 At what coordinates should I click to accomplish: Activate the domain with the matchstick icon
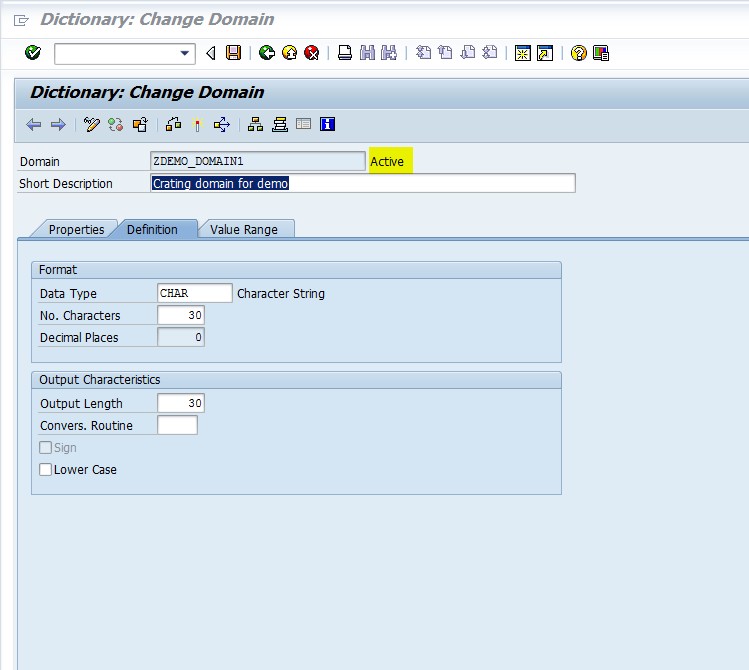tap(197, 125)
